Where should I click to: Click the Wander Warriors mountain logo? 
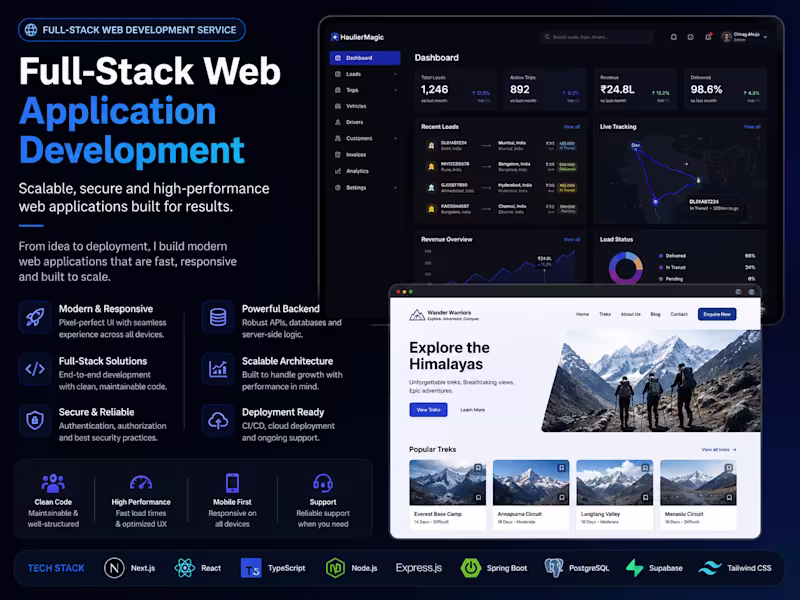click(417, 315)
